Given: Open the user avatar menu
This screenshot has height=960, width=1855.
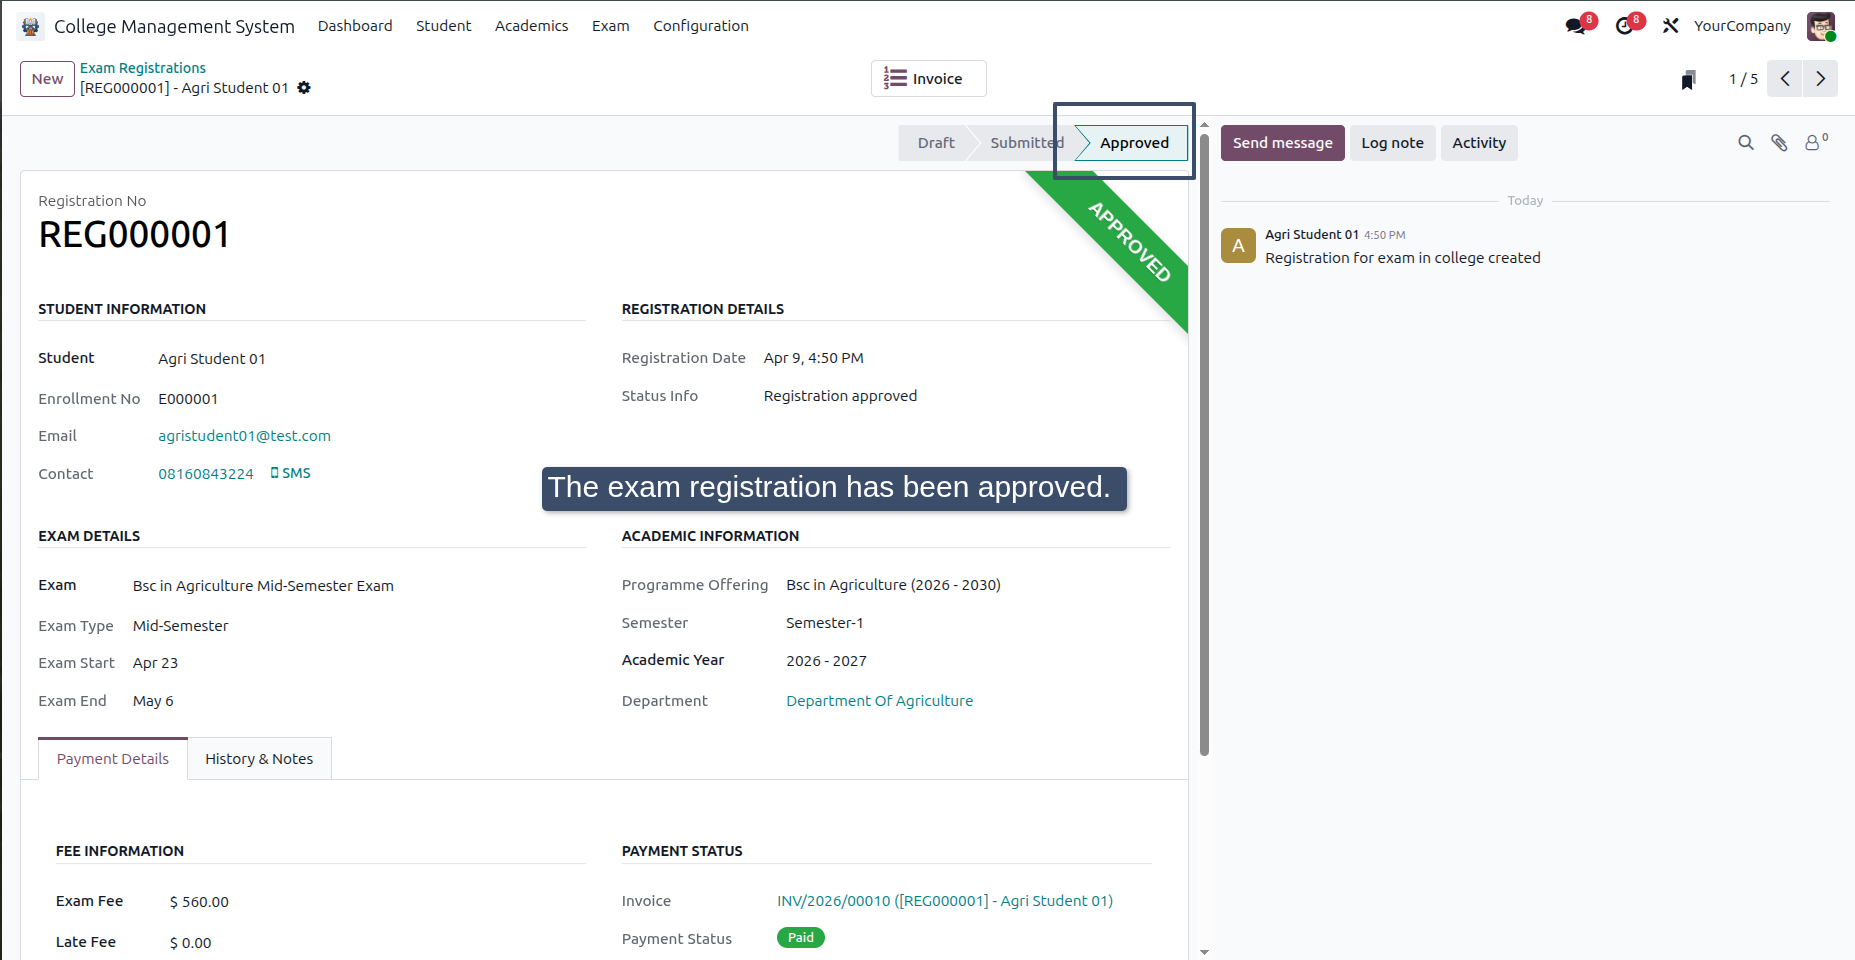Looking at the screenshot, I should pos(1821,26).
